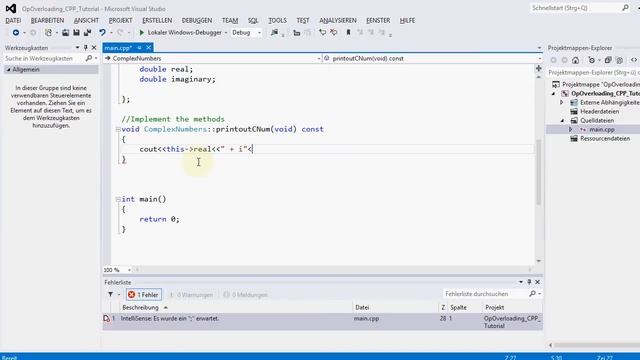Viewport: 640px width, 360px height.
Task: Select the IntelliSense ';' erwartet error row
Action: coord(322,322)
